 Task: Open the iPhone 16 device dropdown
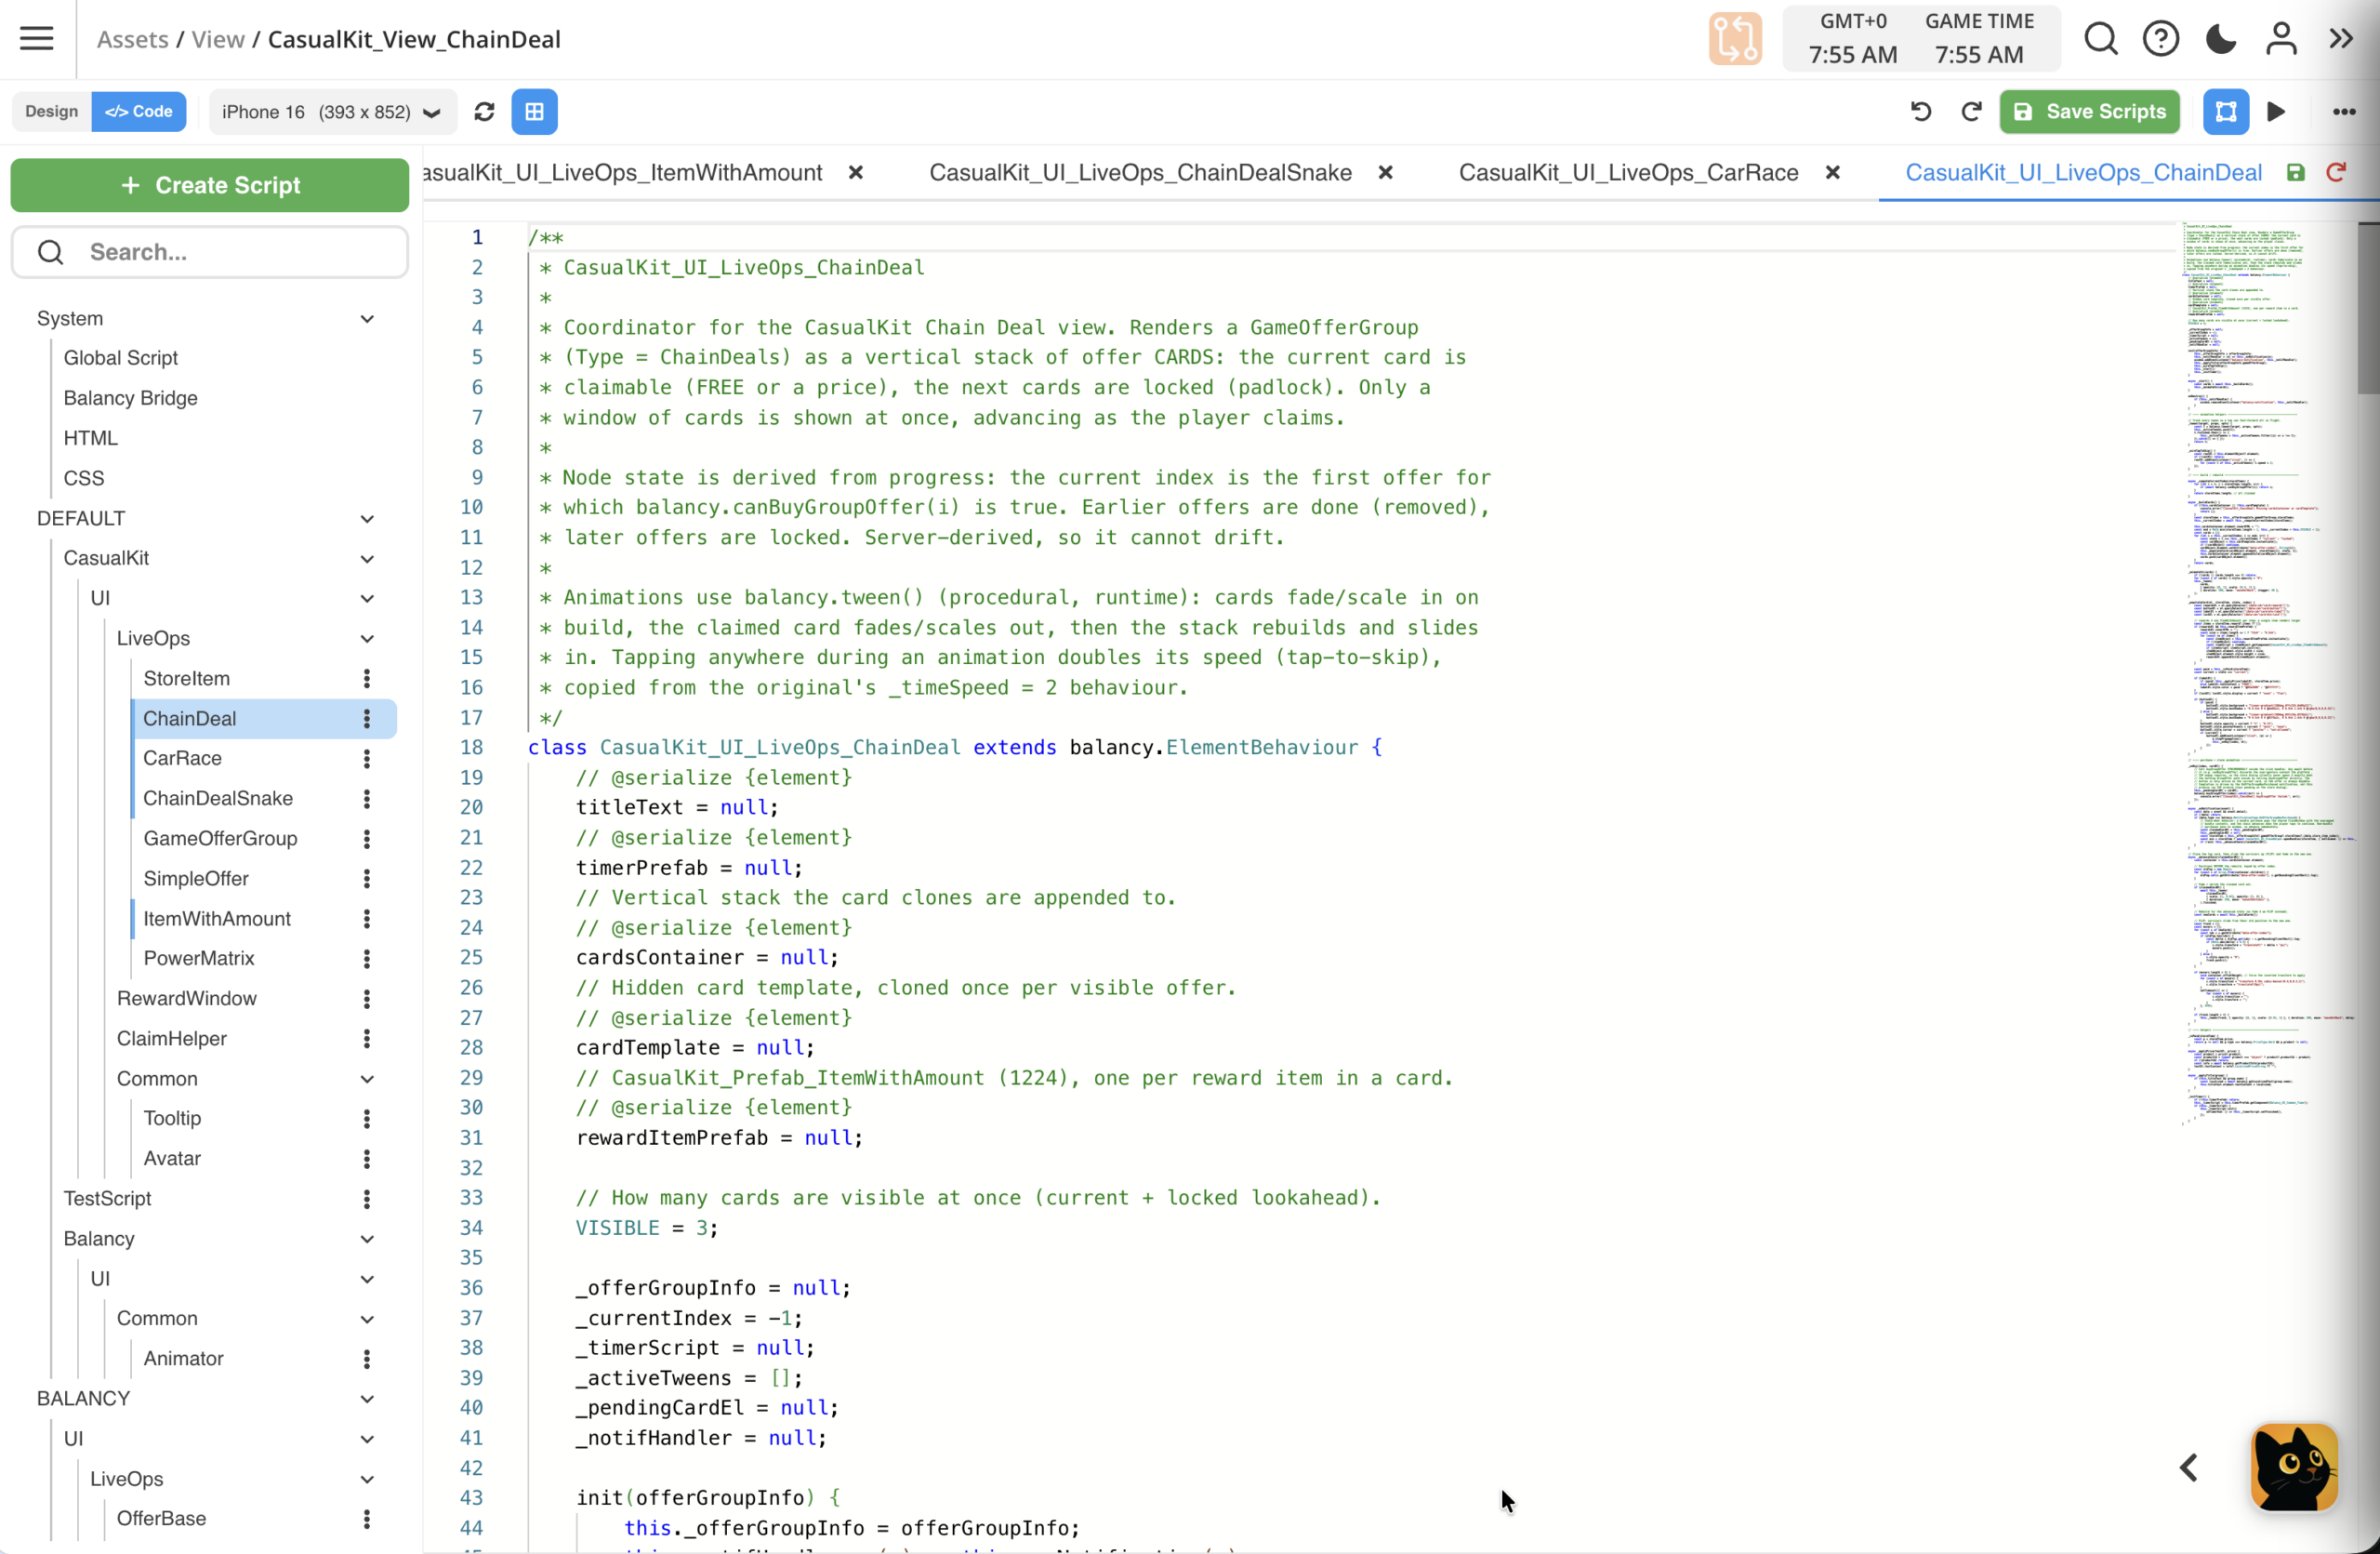(332, 111)
